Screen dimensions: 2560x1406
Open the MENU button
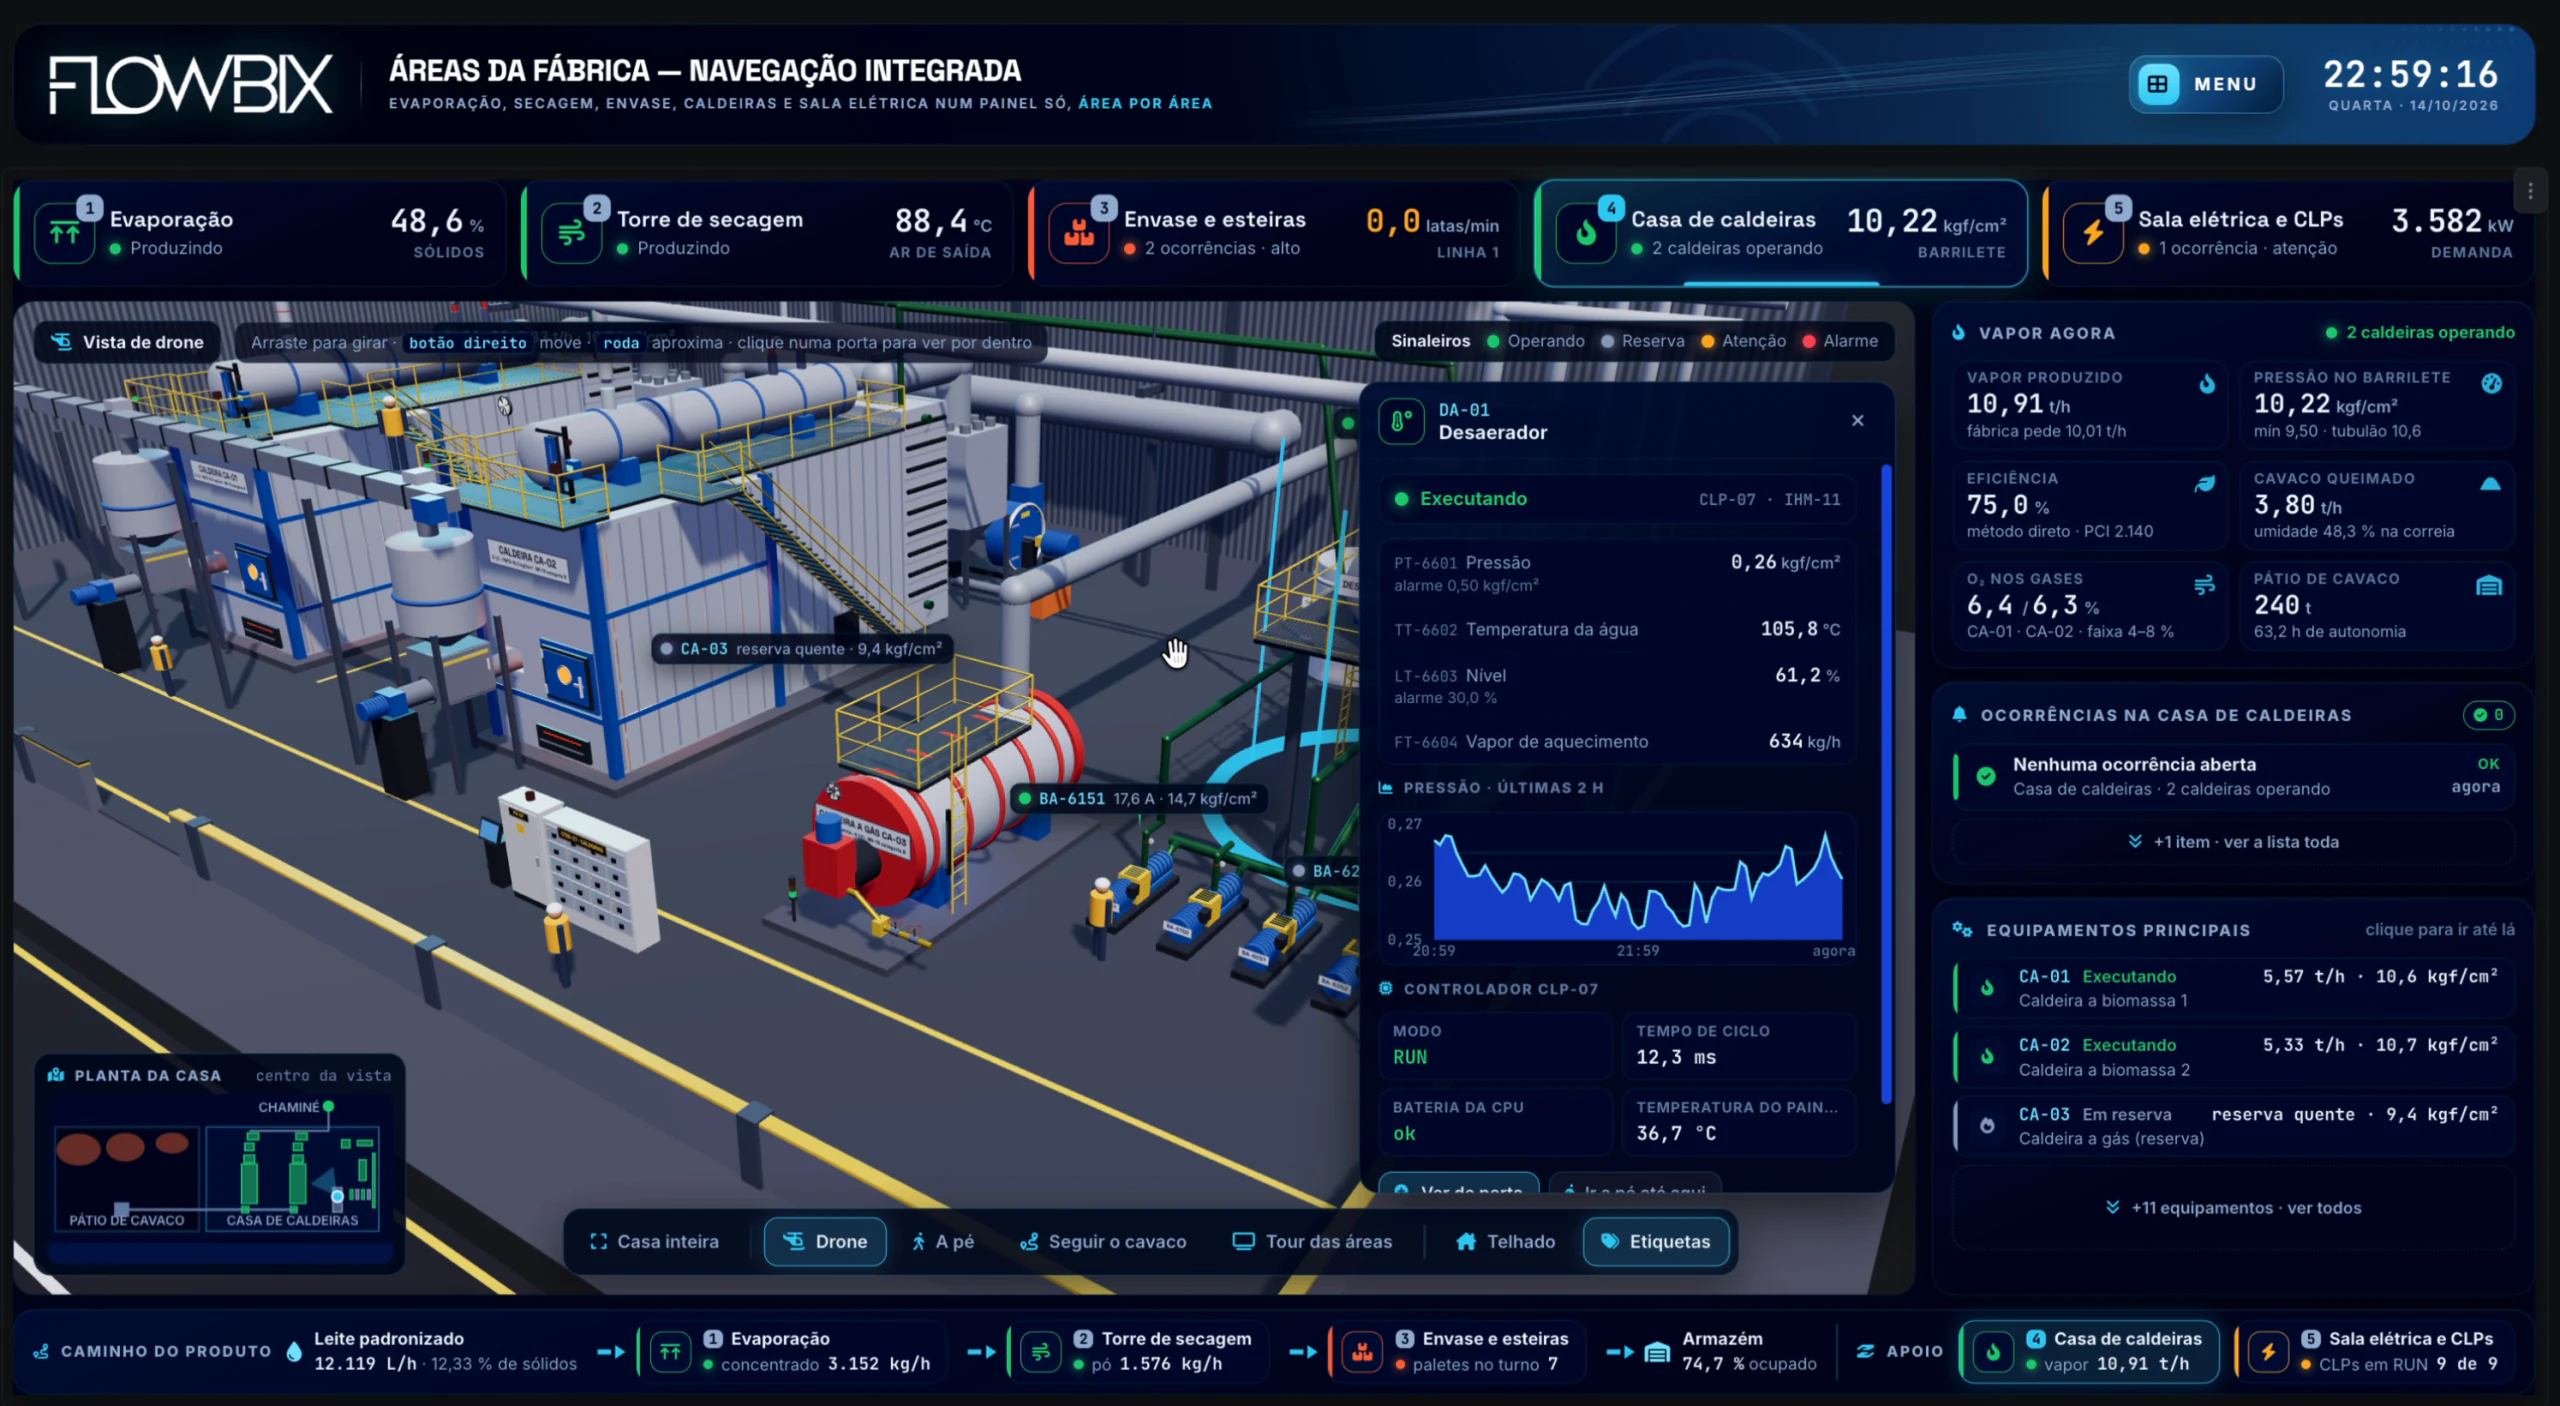tap(2205, 84)
